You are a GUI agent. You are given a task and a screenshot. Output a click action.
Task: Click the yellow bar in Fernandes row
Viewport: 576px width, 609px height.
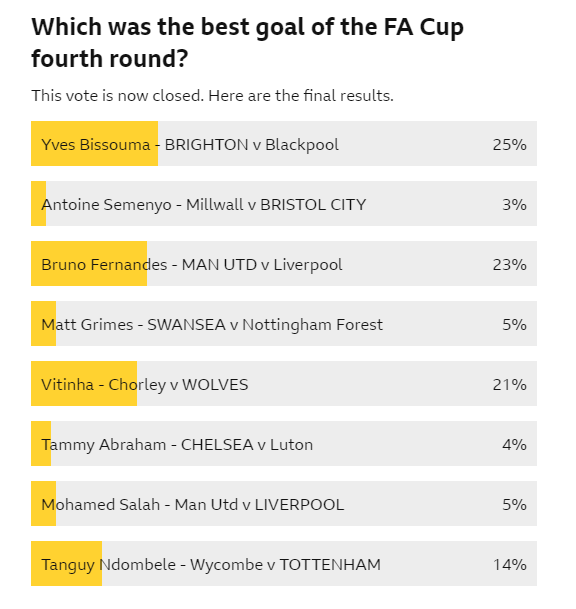(x=89, y=263)
